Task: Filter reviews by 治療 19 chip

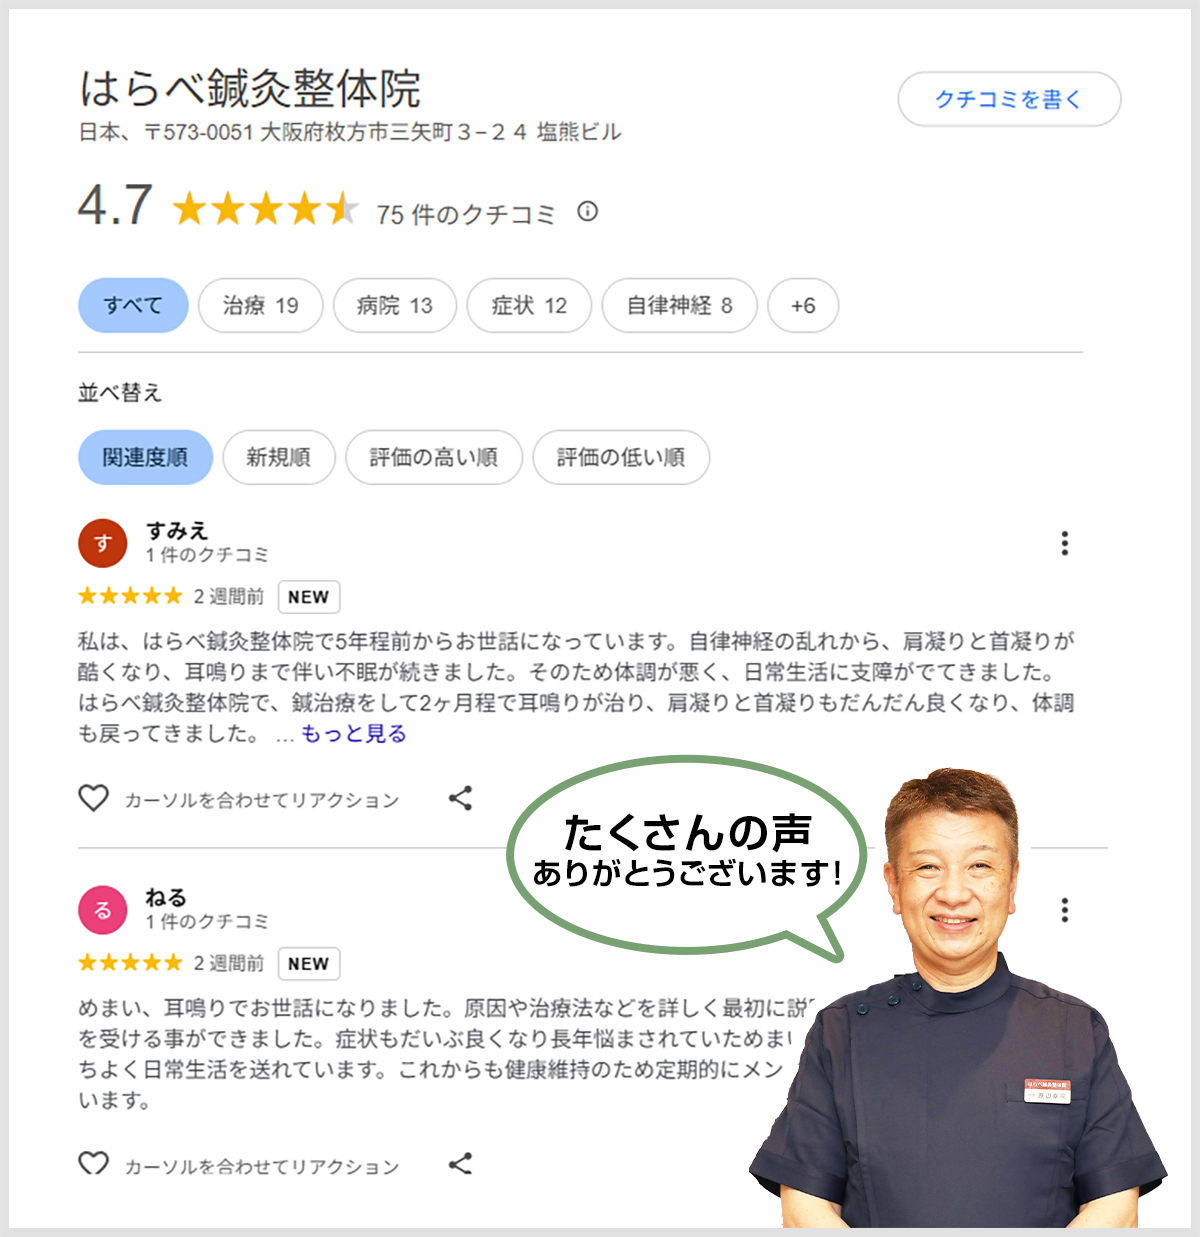Action: click(x=261, y=305)
